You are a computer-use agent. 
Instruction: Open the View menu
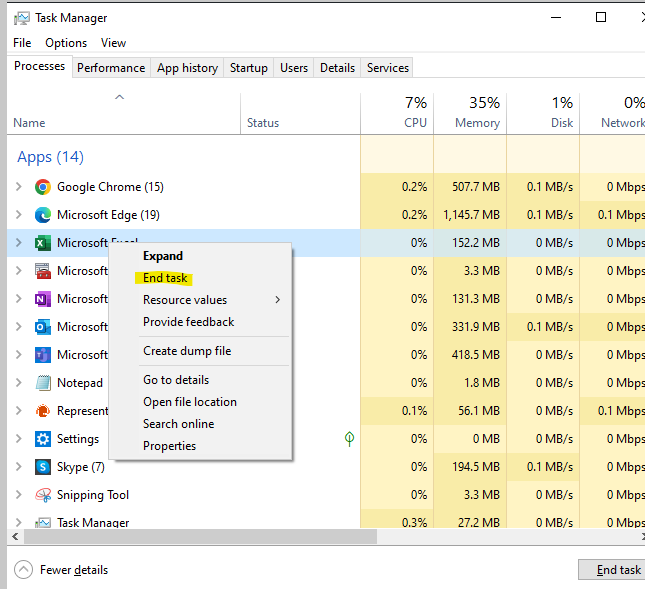click(114, 43)
